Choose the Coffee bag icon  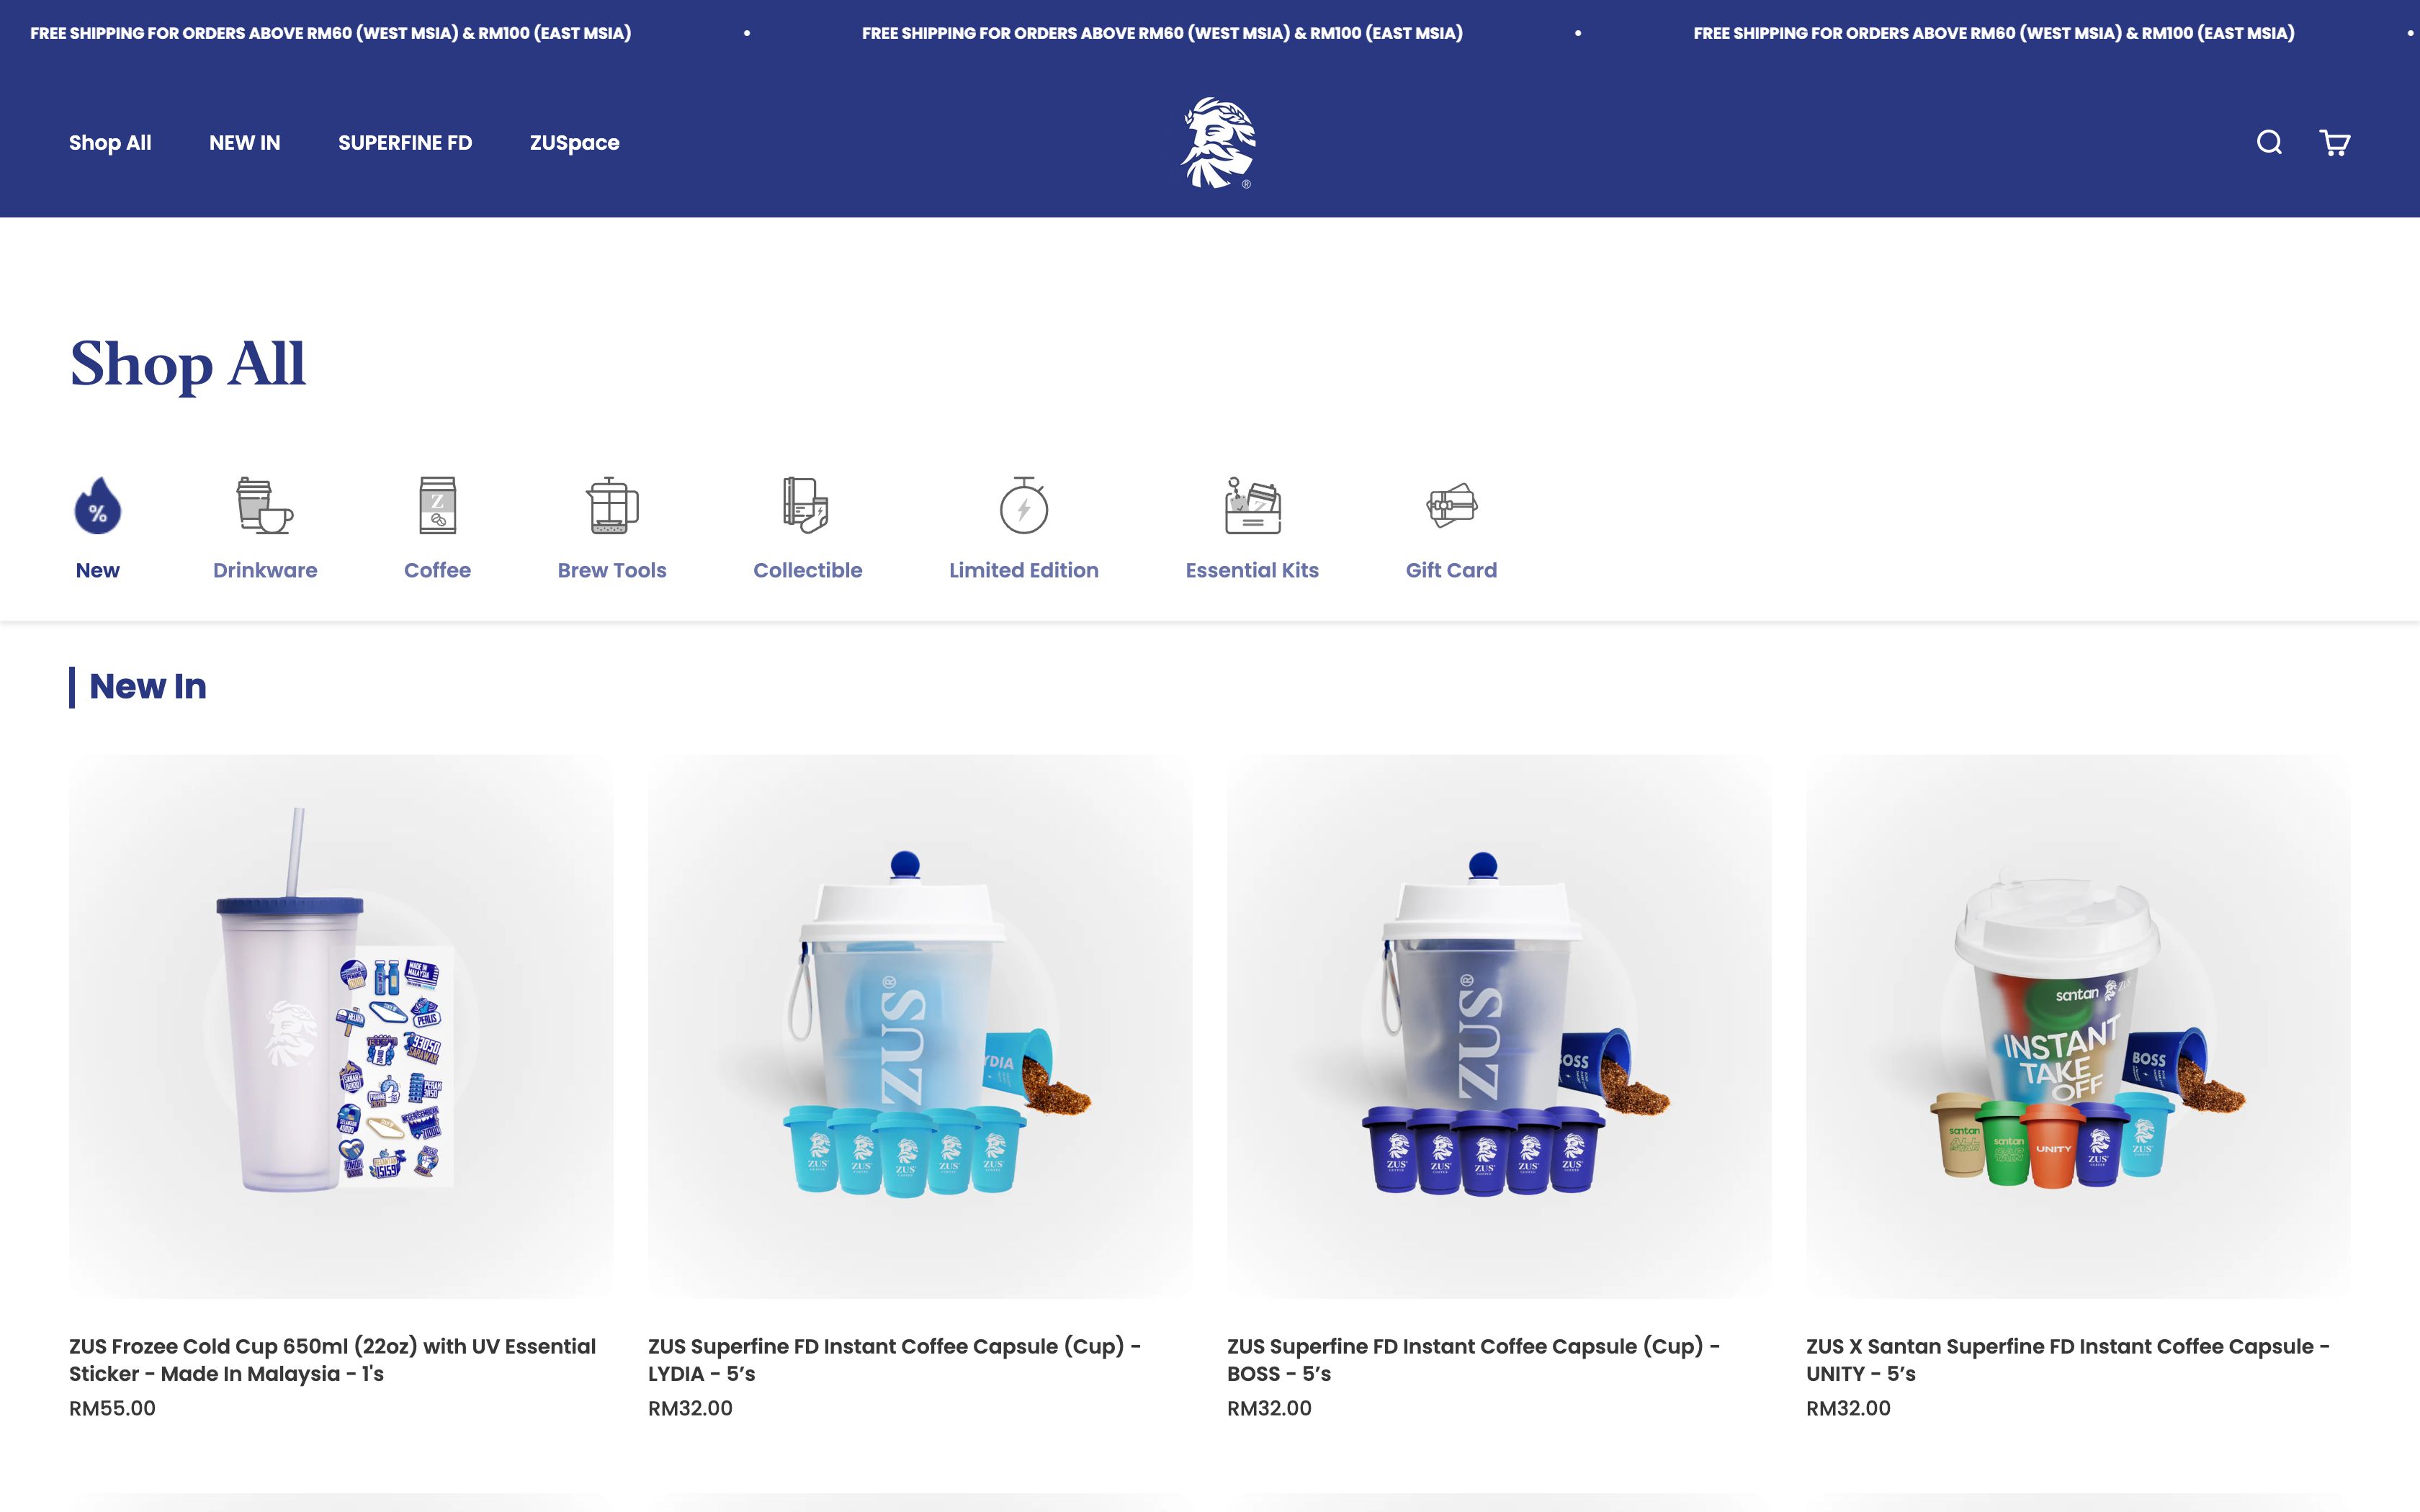437,505
